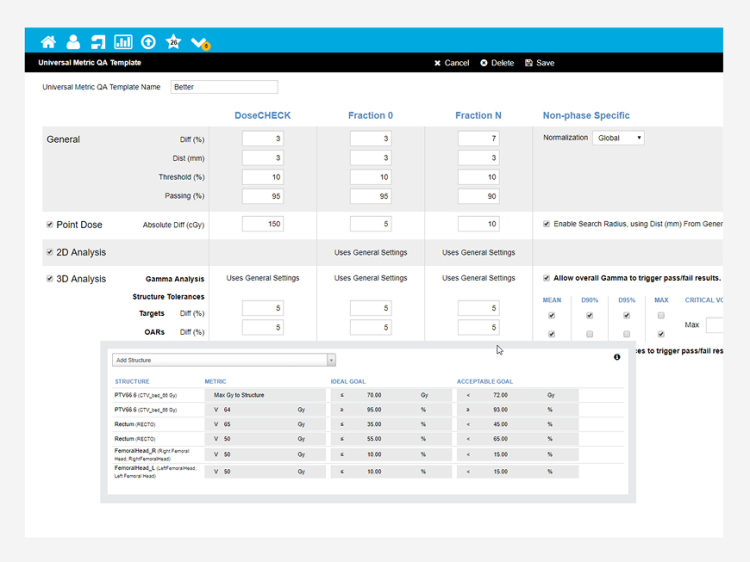This screenshot has height=562, width=750.
Task: Click the STRUCTURE column header
Action: 132,382
